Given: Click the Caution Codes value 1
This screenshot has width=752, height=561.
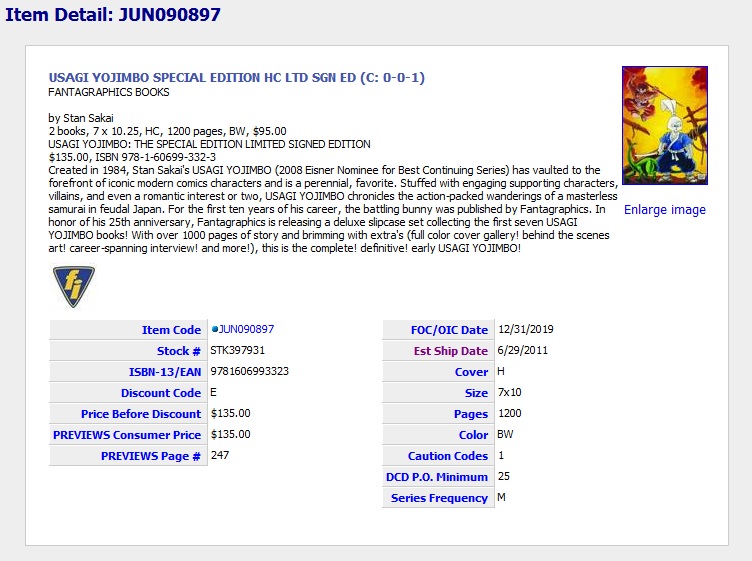Looking at the screenshot, I should 501,455.
